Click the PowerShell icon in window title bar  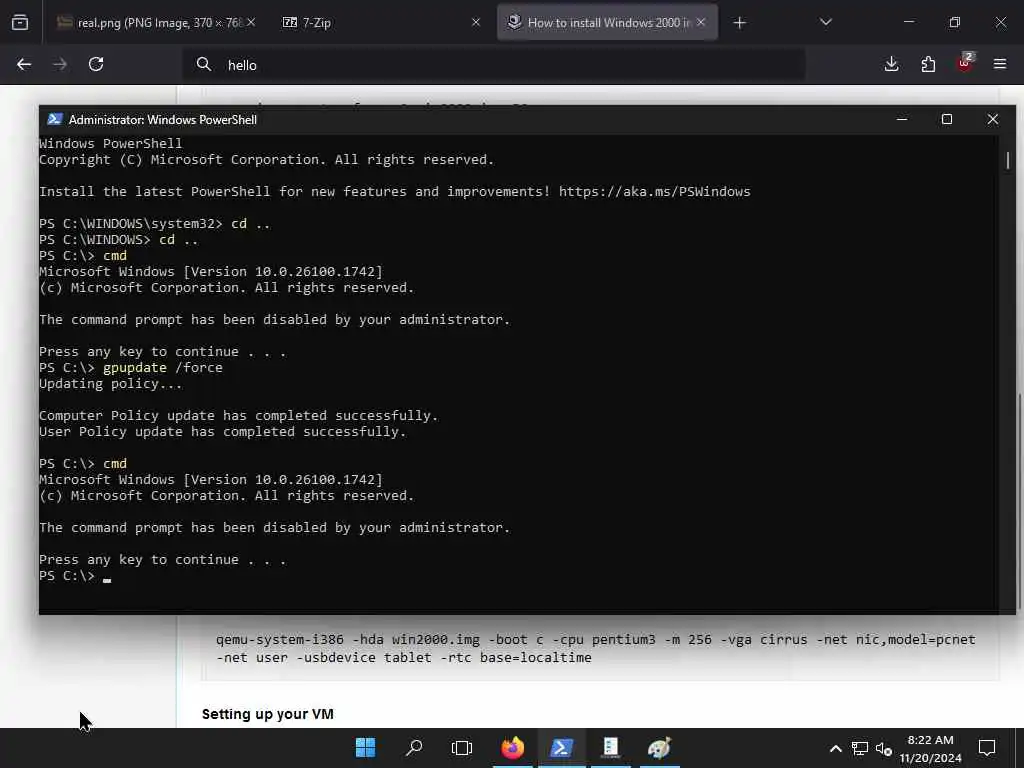(55, 120)
